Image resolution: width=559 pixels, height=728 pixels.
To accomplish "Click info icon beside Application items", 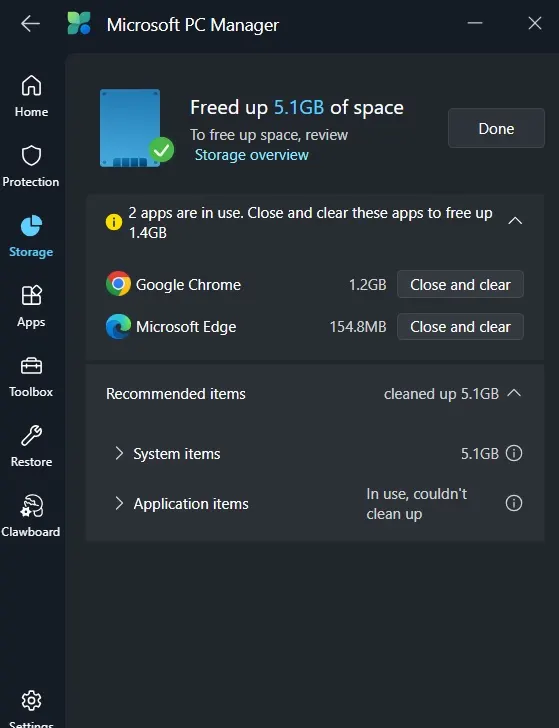I will point(514,503).
